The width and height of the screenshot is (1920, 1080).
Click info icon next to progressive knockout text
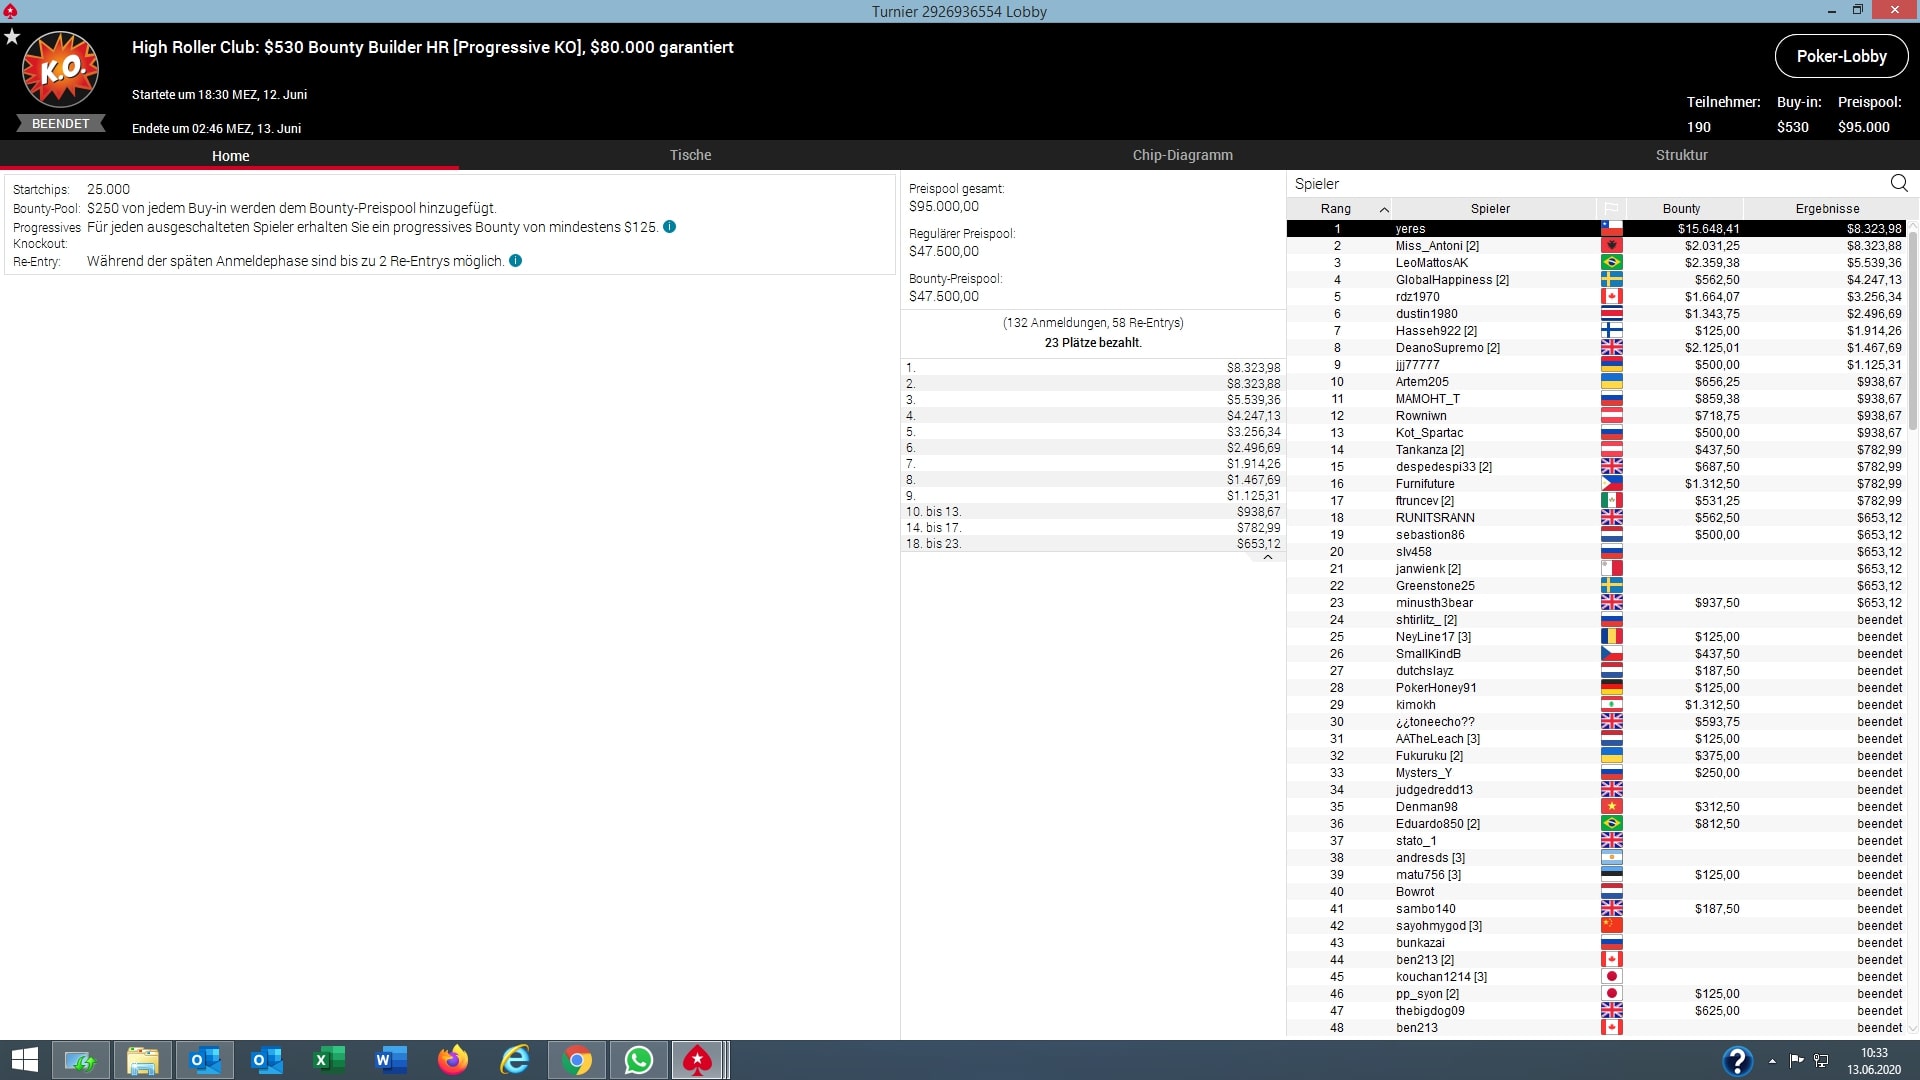click(x=670, y=227)
